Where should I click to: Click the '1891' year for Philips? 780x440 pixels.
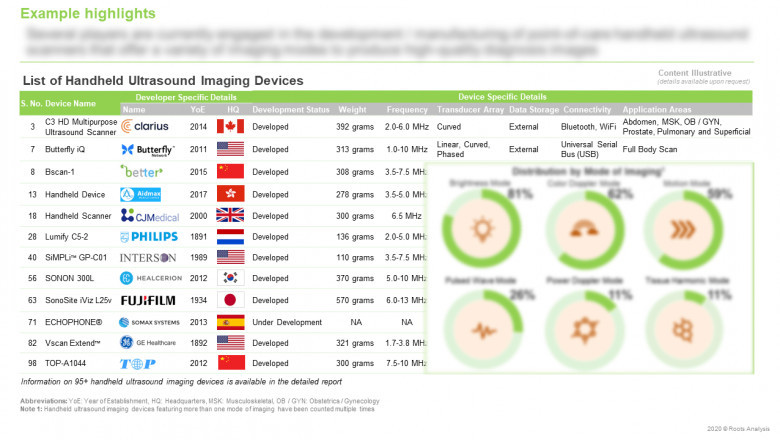[198, 237]
